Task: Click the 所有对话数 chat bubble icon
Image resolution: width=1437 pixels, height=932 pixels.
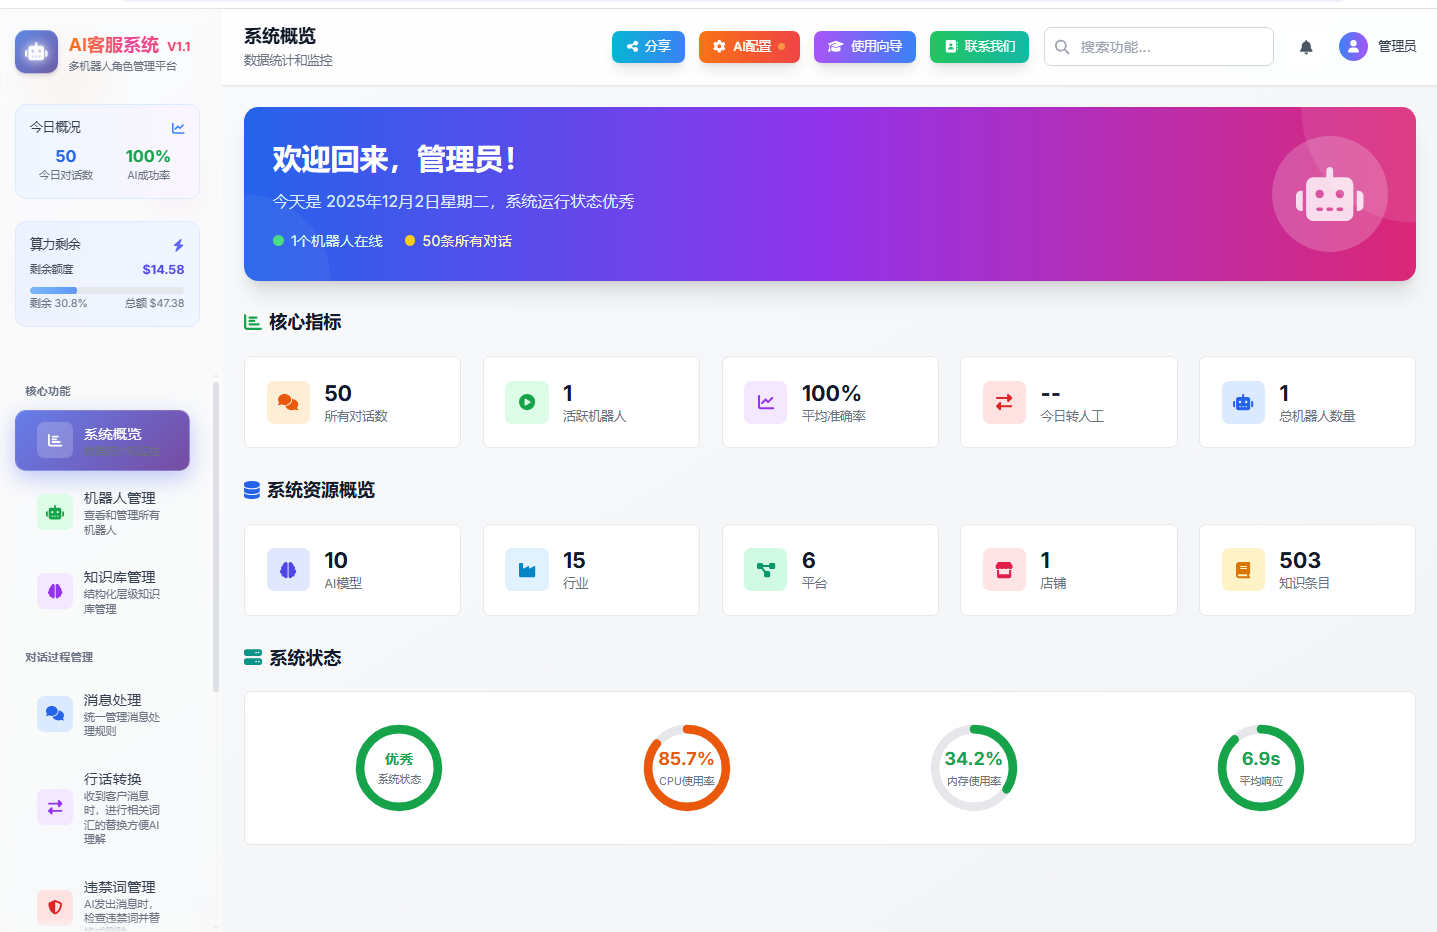Action: point(288,402)
